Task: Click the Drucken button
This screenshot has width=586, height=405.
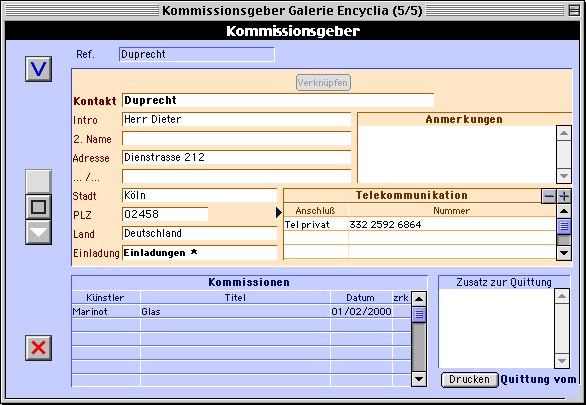Action: click(469, 380)
